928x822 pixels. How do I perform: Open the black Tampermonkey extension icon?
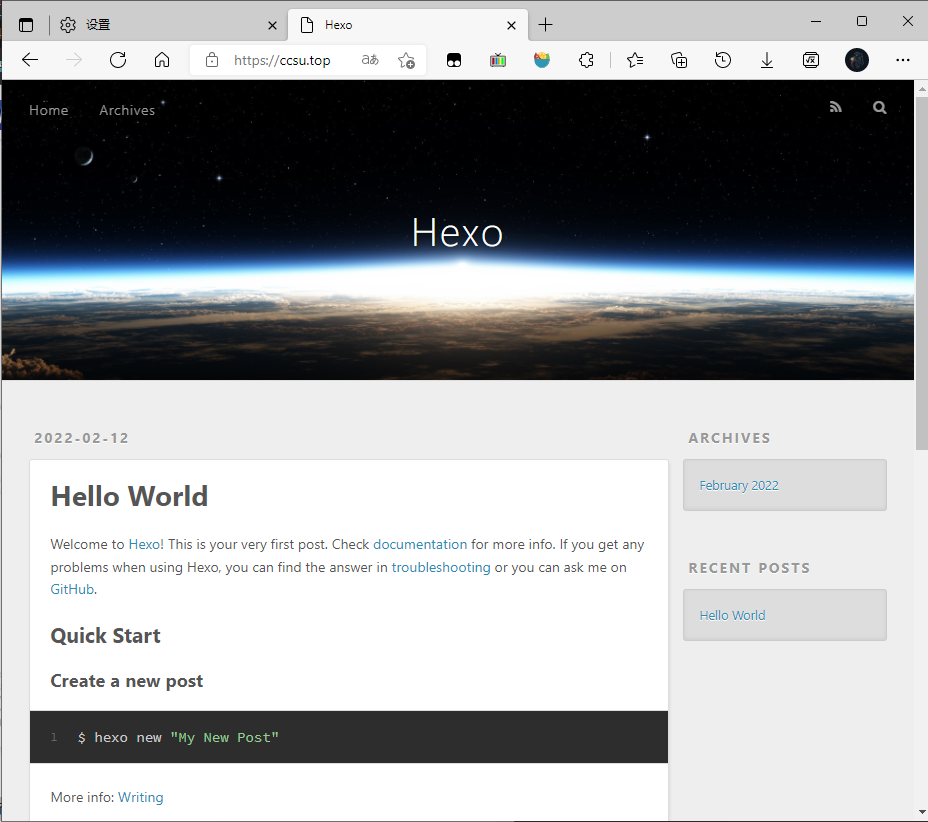[x=454, y=60]
